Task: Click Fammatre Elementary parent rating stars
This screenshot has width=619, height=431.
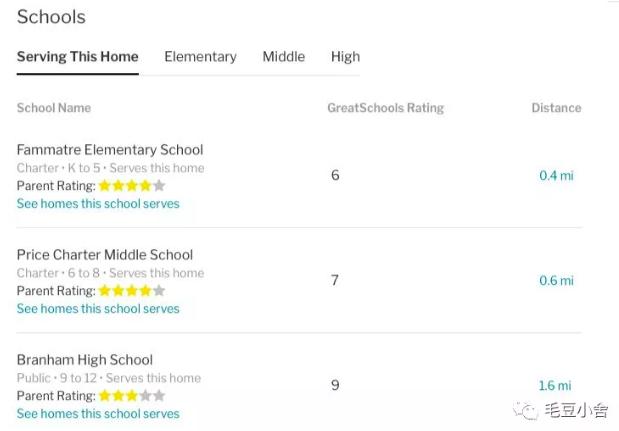Action: point(131,186)
